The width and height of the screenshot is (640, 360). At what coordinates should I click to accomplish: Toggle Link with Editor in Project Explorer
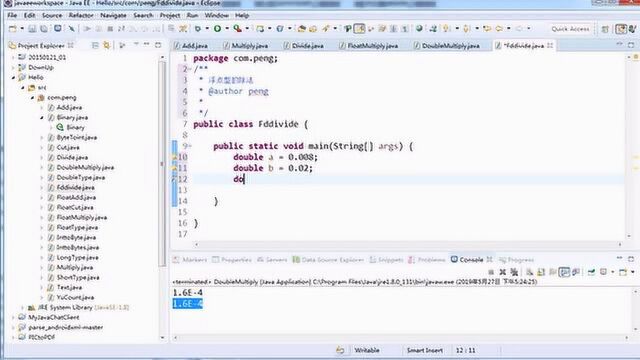pyautogui.click(x=107, y=45)
